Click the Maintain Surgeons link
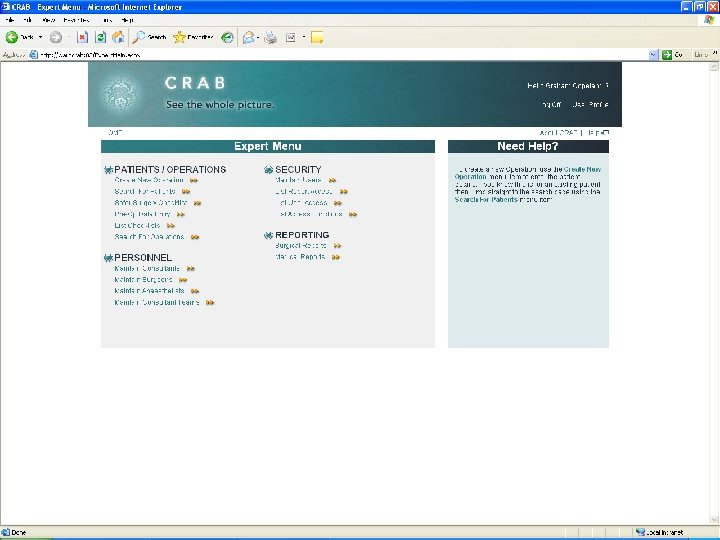The image size is (720, 540). click(x=143, y=280)
